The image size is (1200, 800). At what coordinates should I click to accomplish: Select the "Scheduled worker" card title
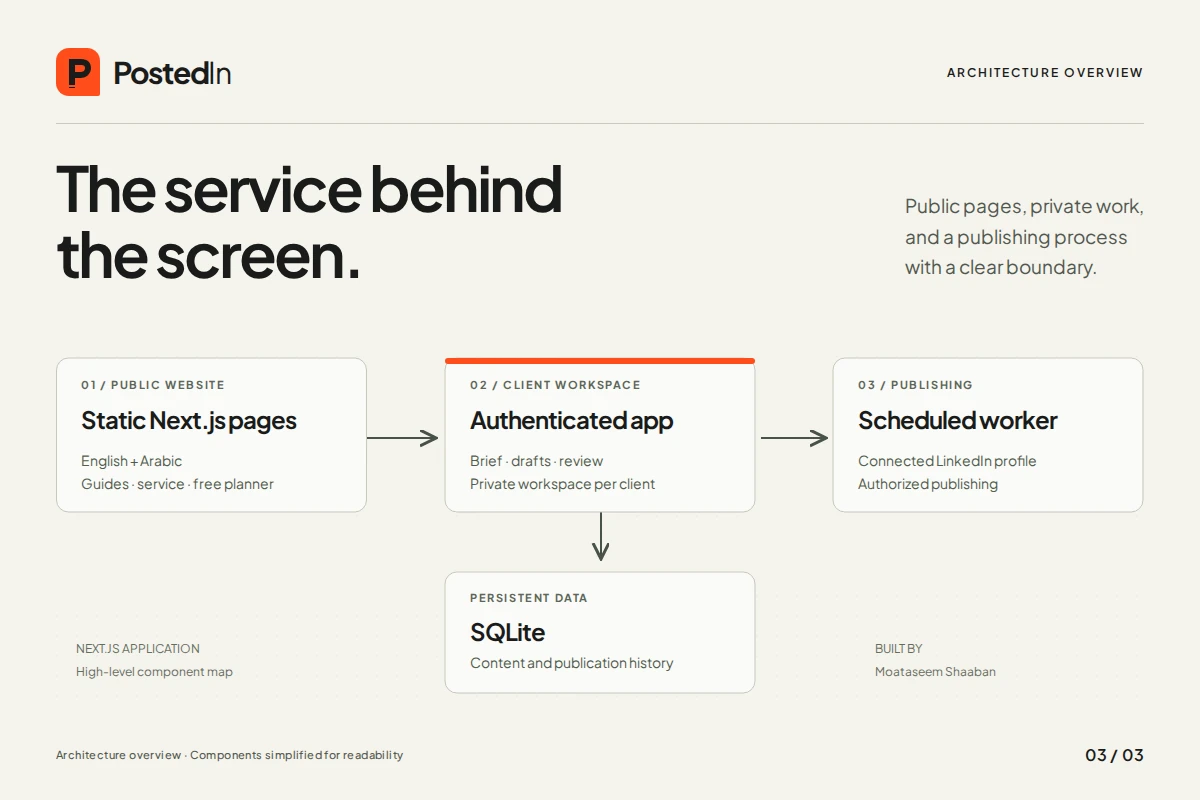pos(958,421)
